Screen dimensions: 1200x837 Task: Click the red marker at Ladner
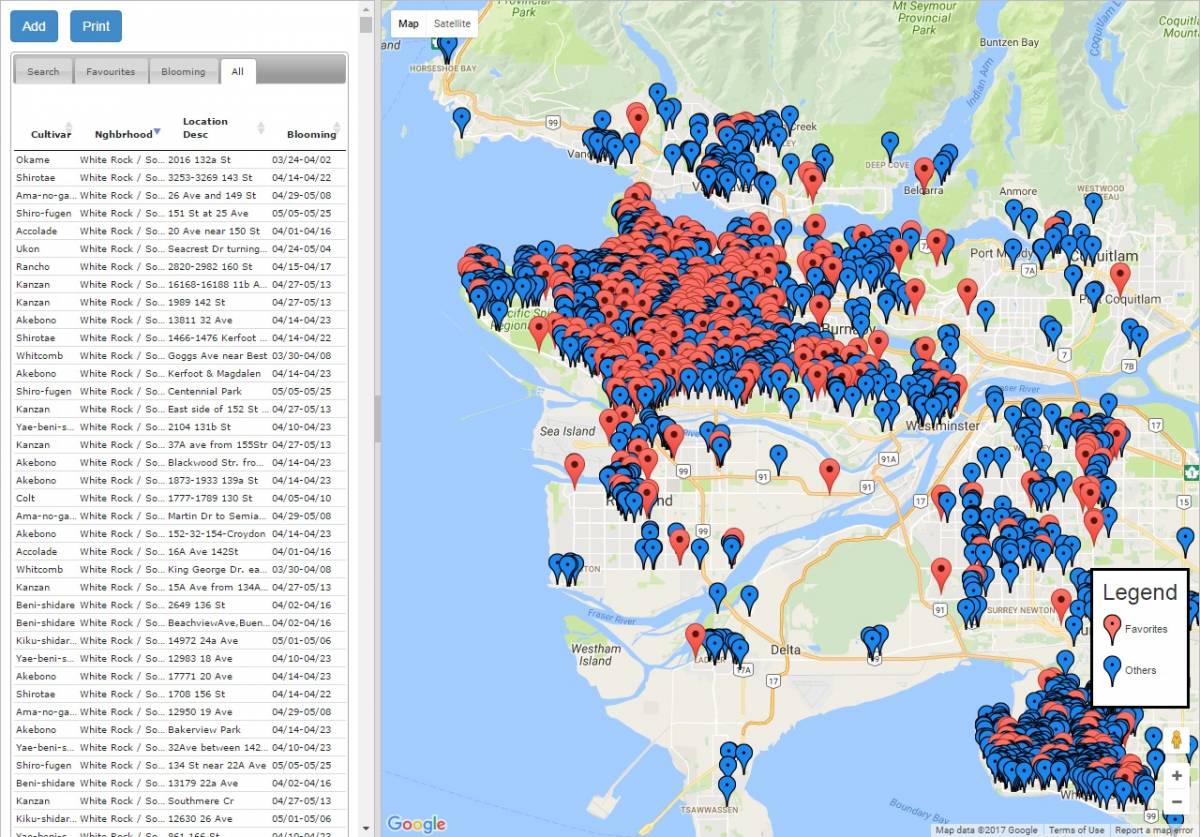pyautogui.click(x=695, y=639)
